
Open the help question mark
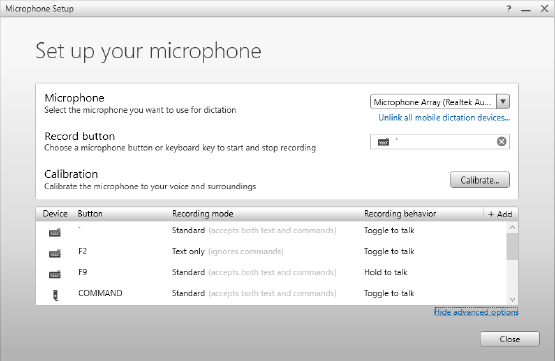tap(509, 8)
